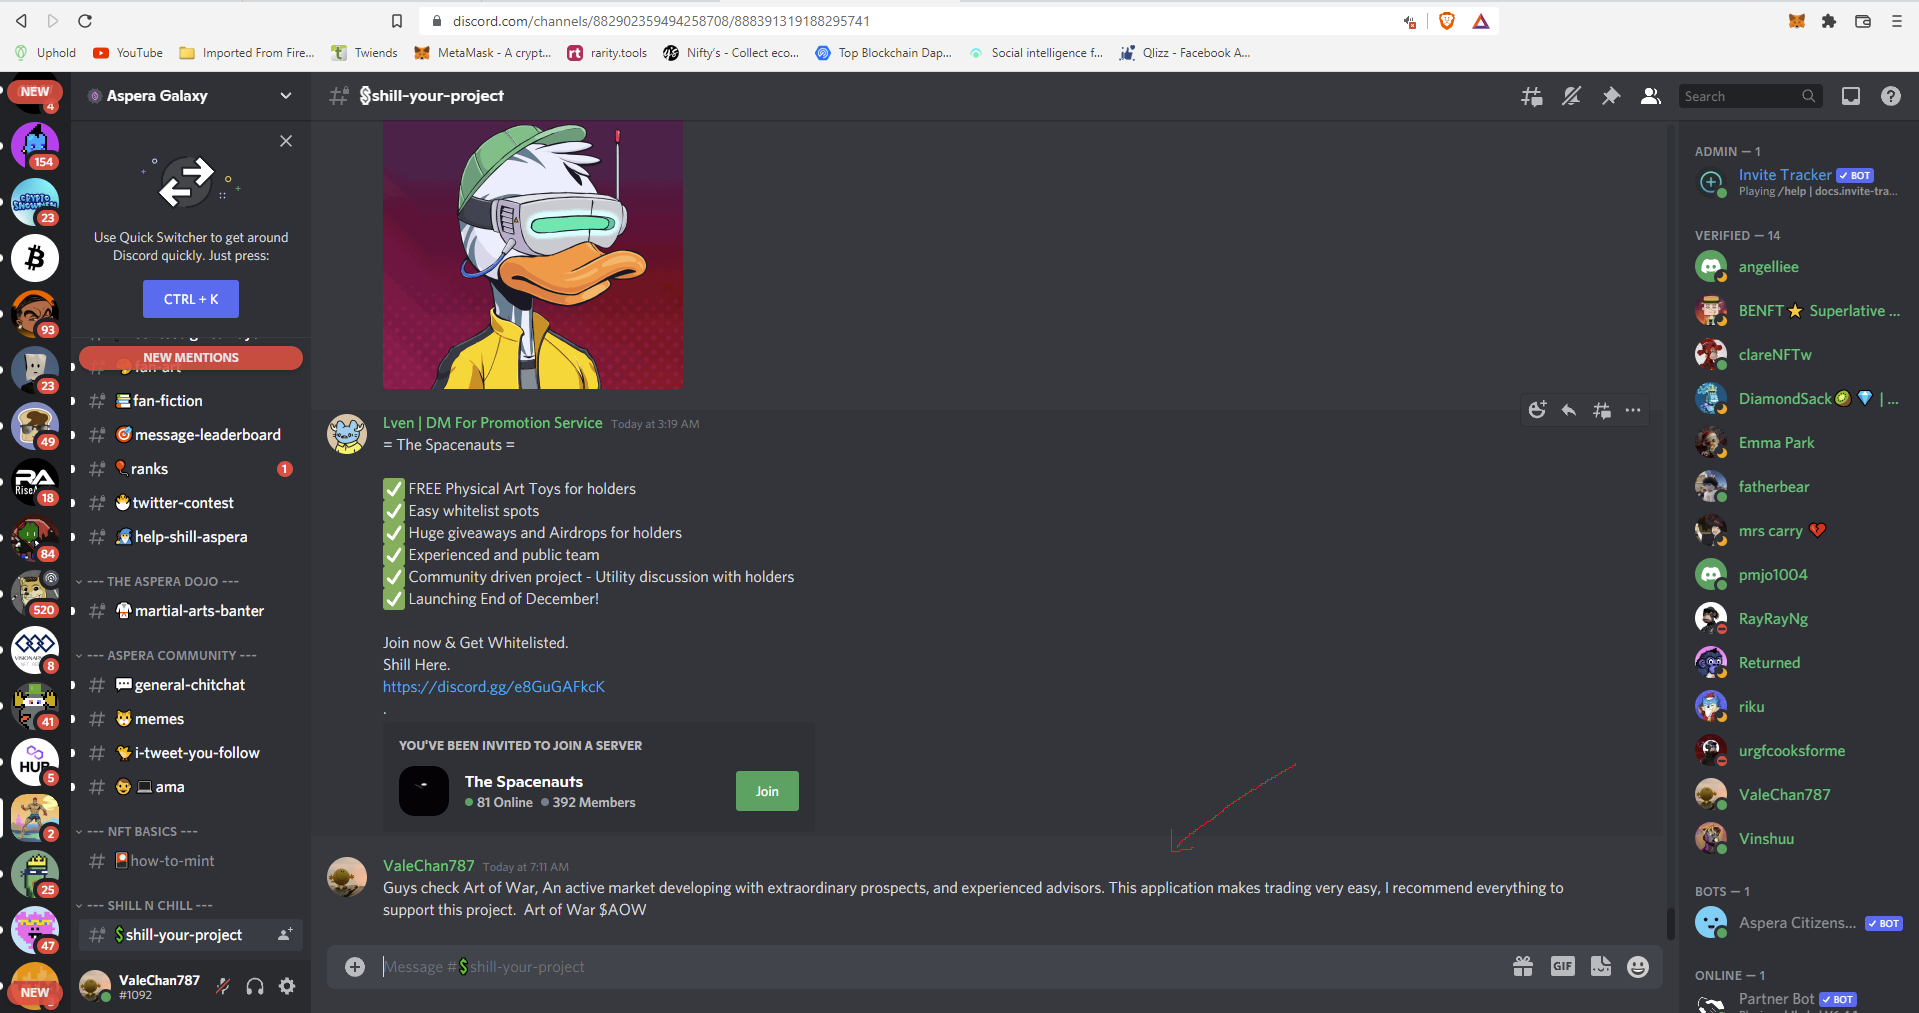Click the CTRL + K button
The width and height of the screenshot is (1919, 1013).
coord(191,299)
